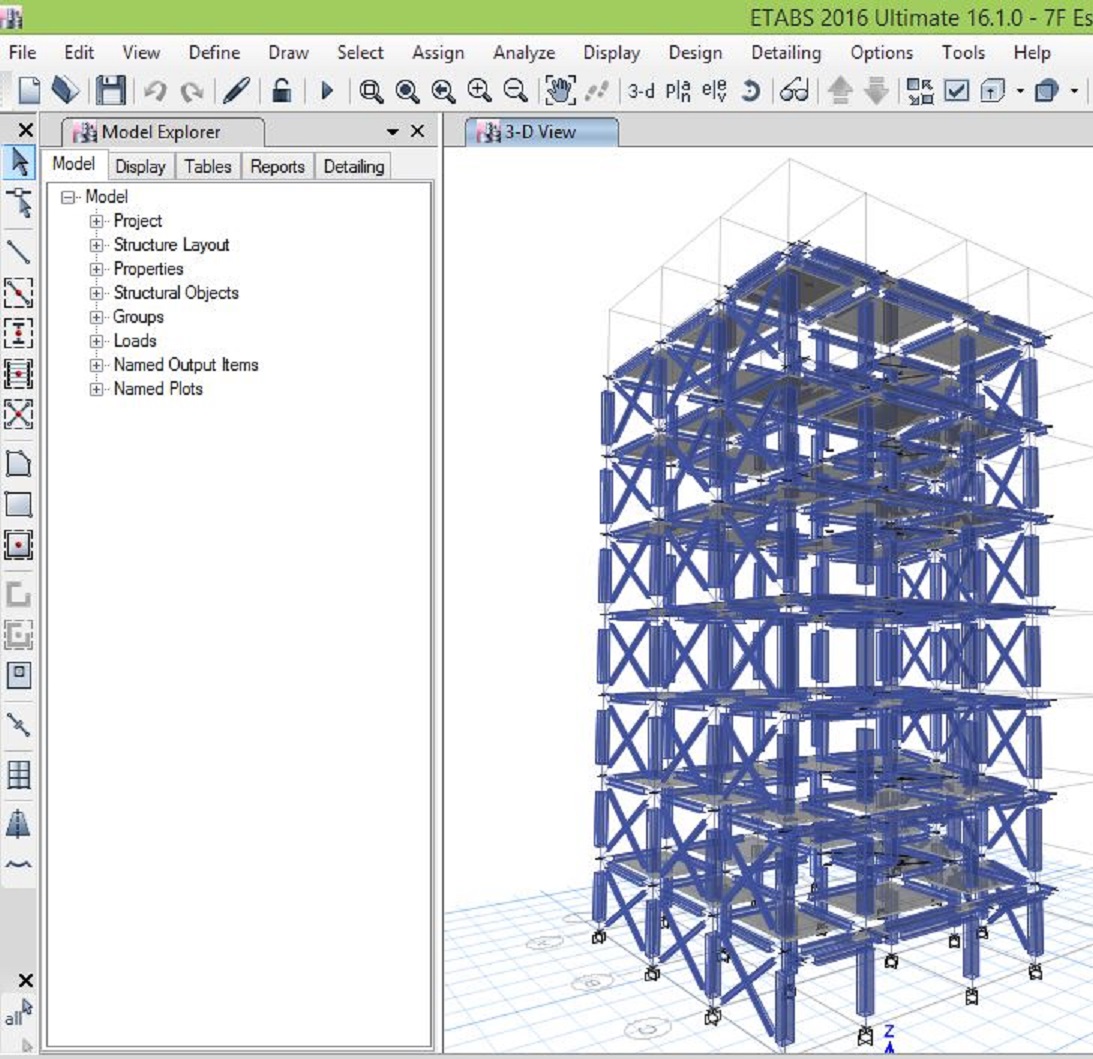The width and height of the screenshot is (1093, 1059).
Task: Toggle the model lock padlock icon
Action: 282,91
